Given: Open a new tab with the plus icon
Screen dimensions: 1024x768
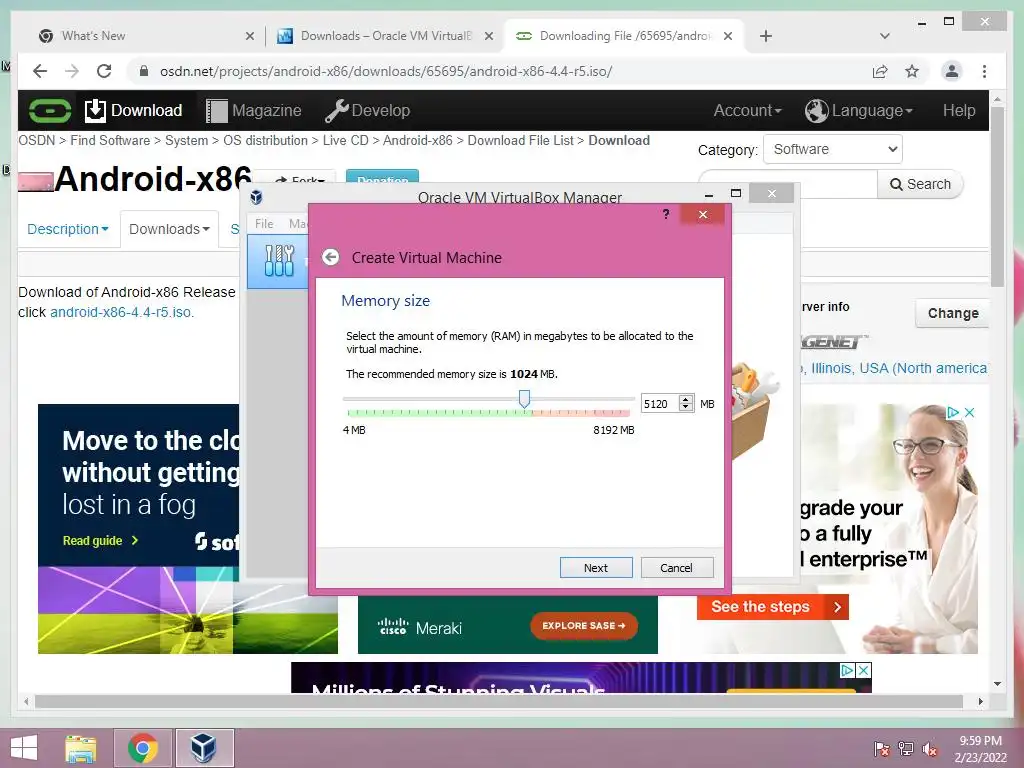Looking at the screenshot, I should point(766,36).
